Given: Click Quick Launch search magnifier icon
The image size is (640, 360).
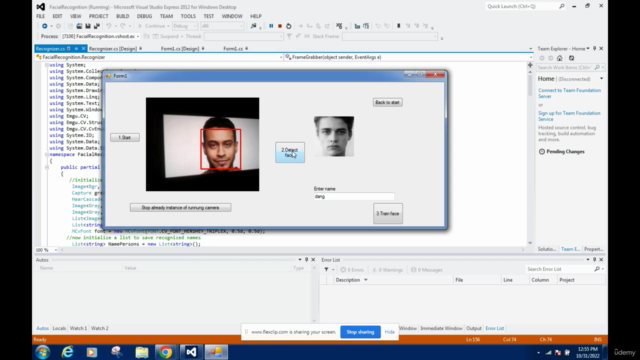Looking at the screenshot, I should (x=562, y=6).
